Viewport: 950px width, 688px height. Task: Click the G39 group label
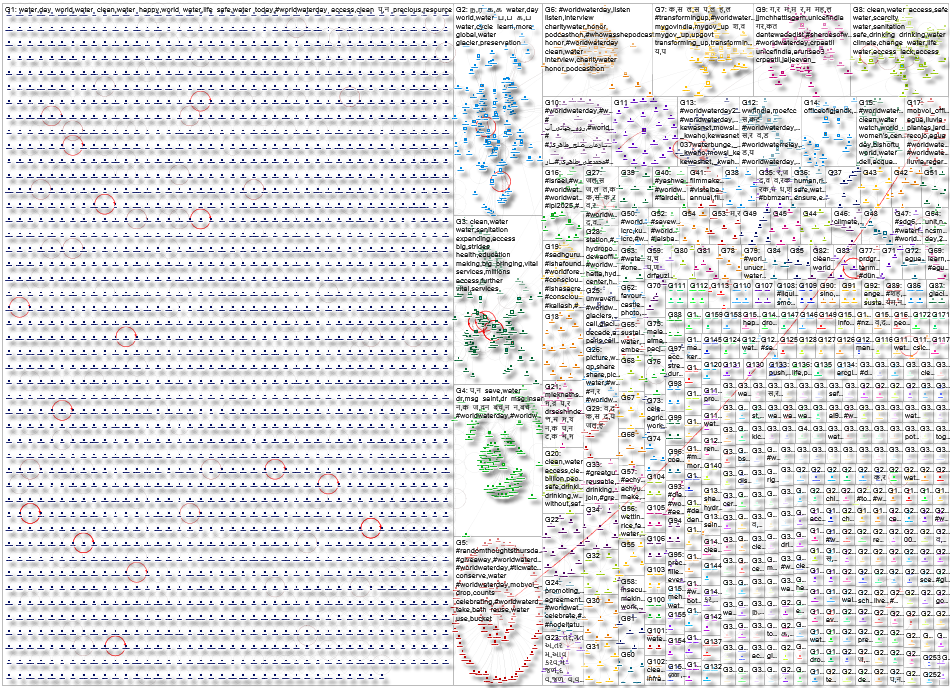point(628,173)
